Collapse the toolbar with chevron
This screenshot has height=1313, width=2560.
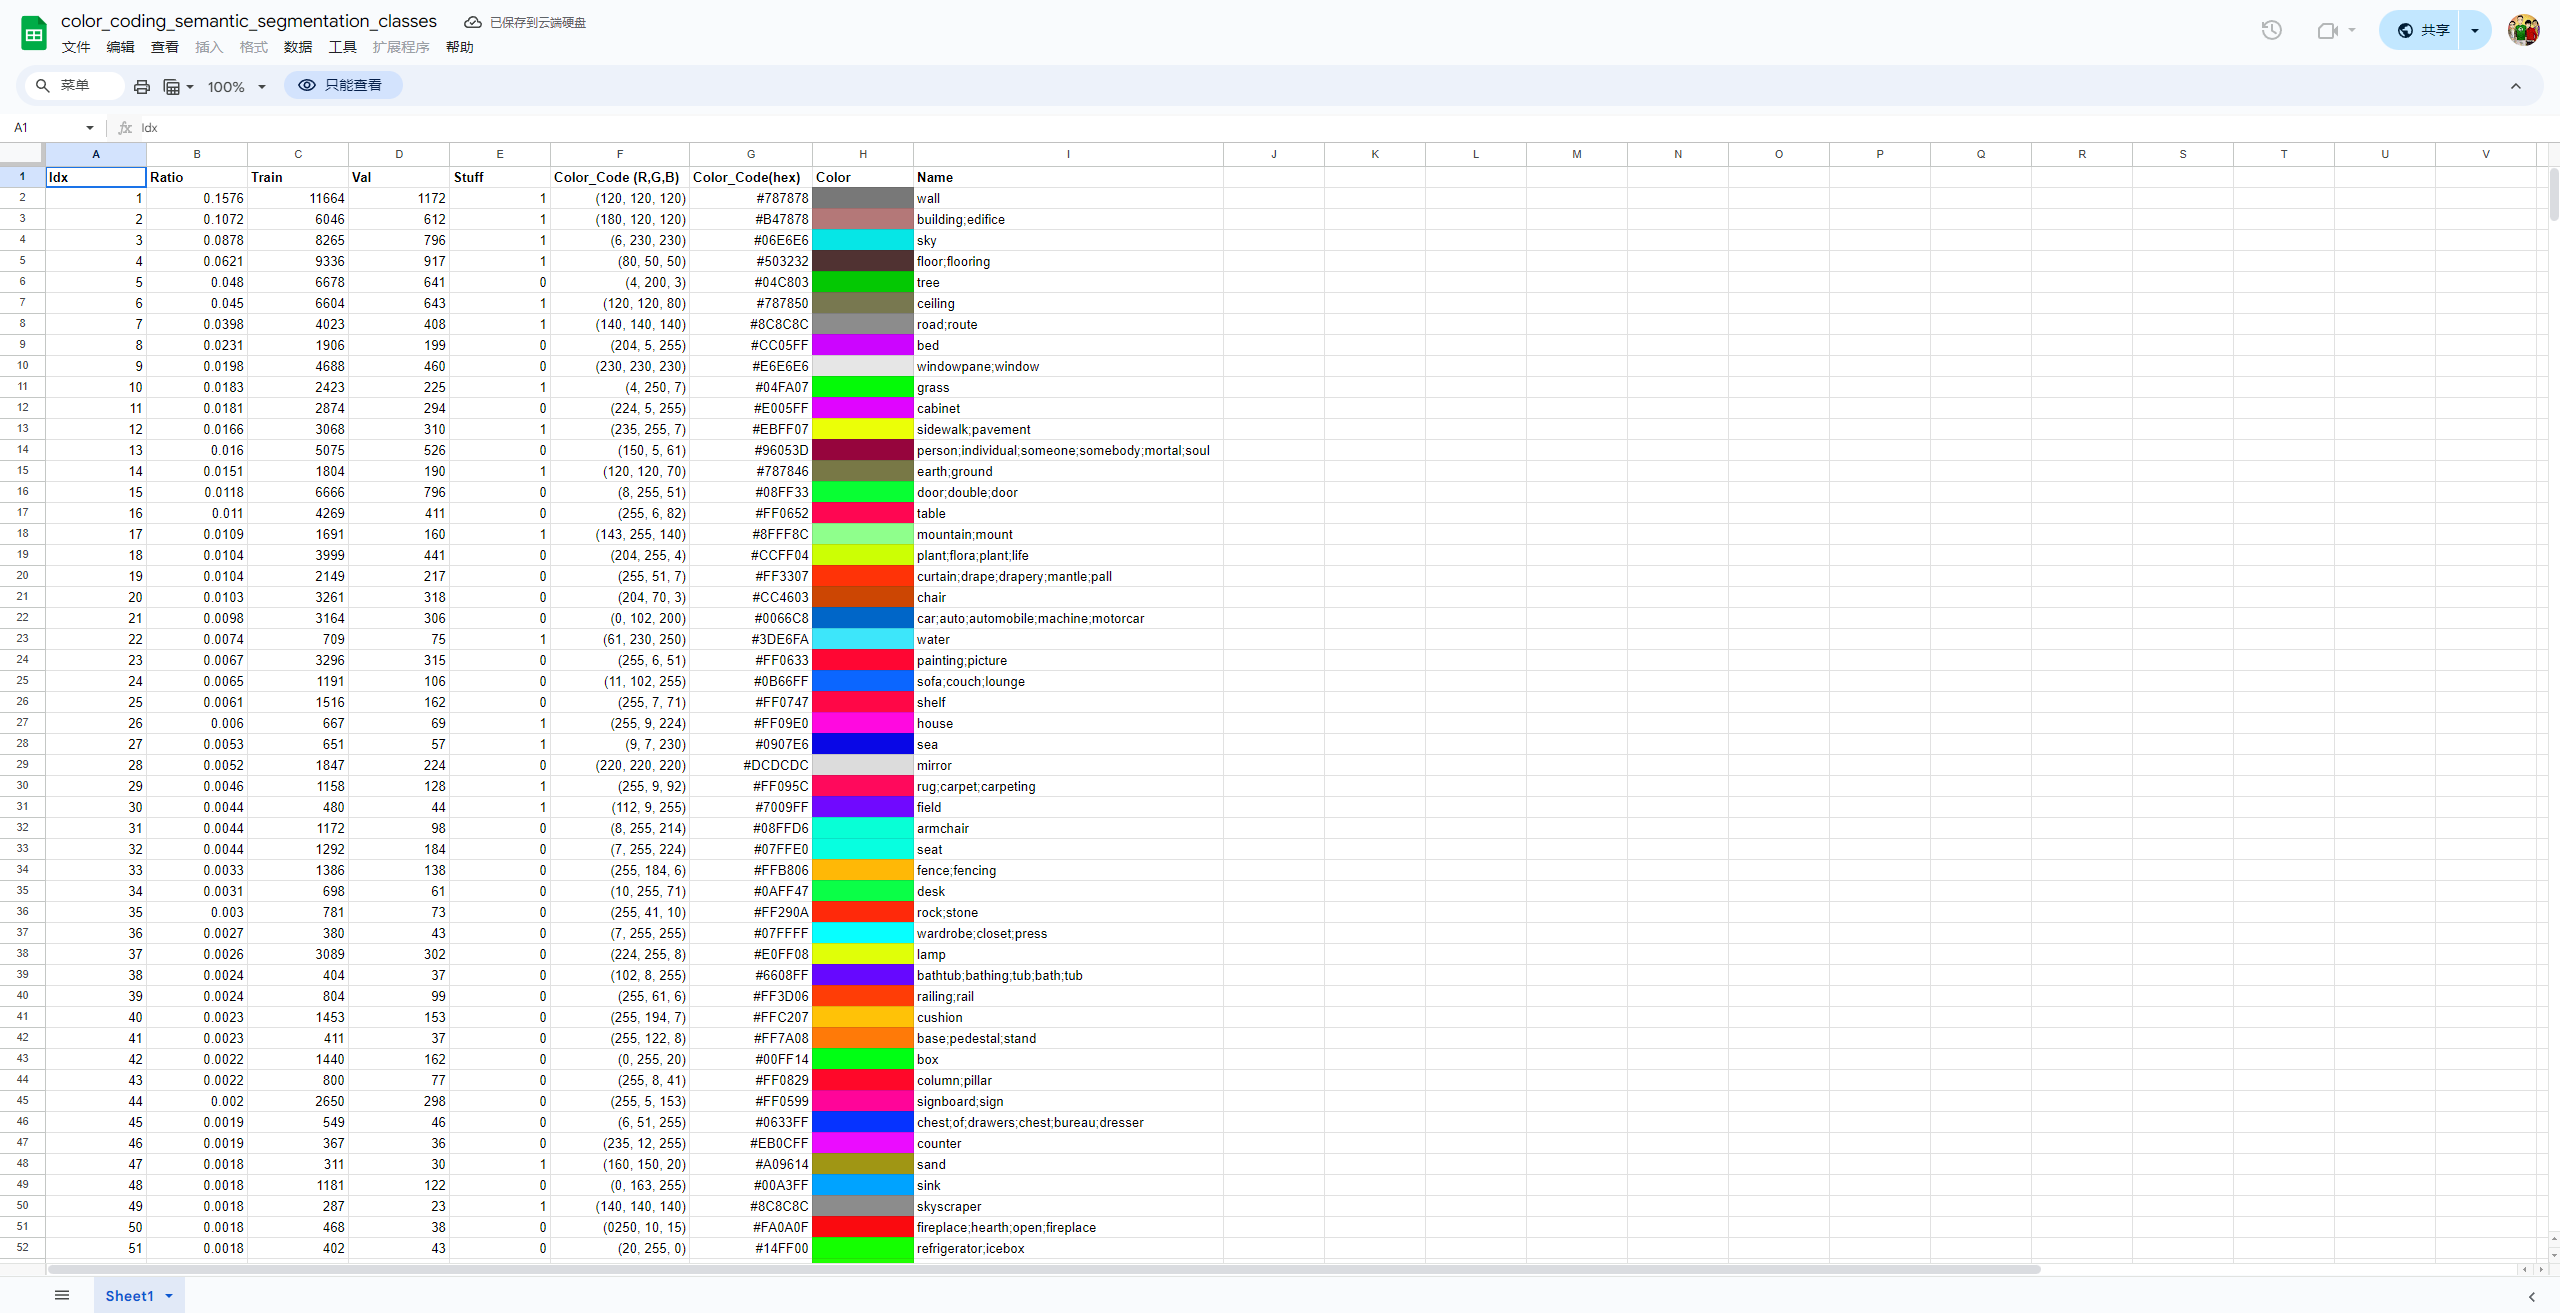[2516, 86]
